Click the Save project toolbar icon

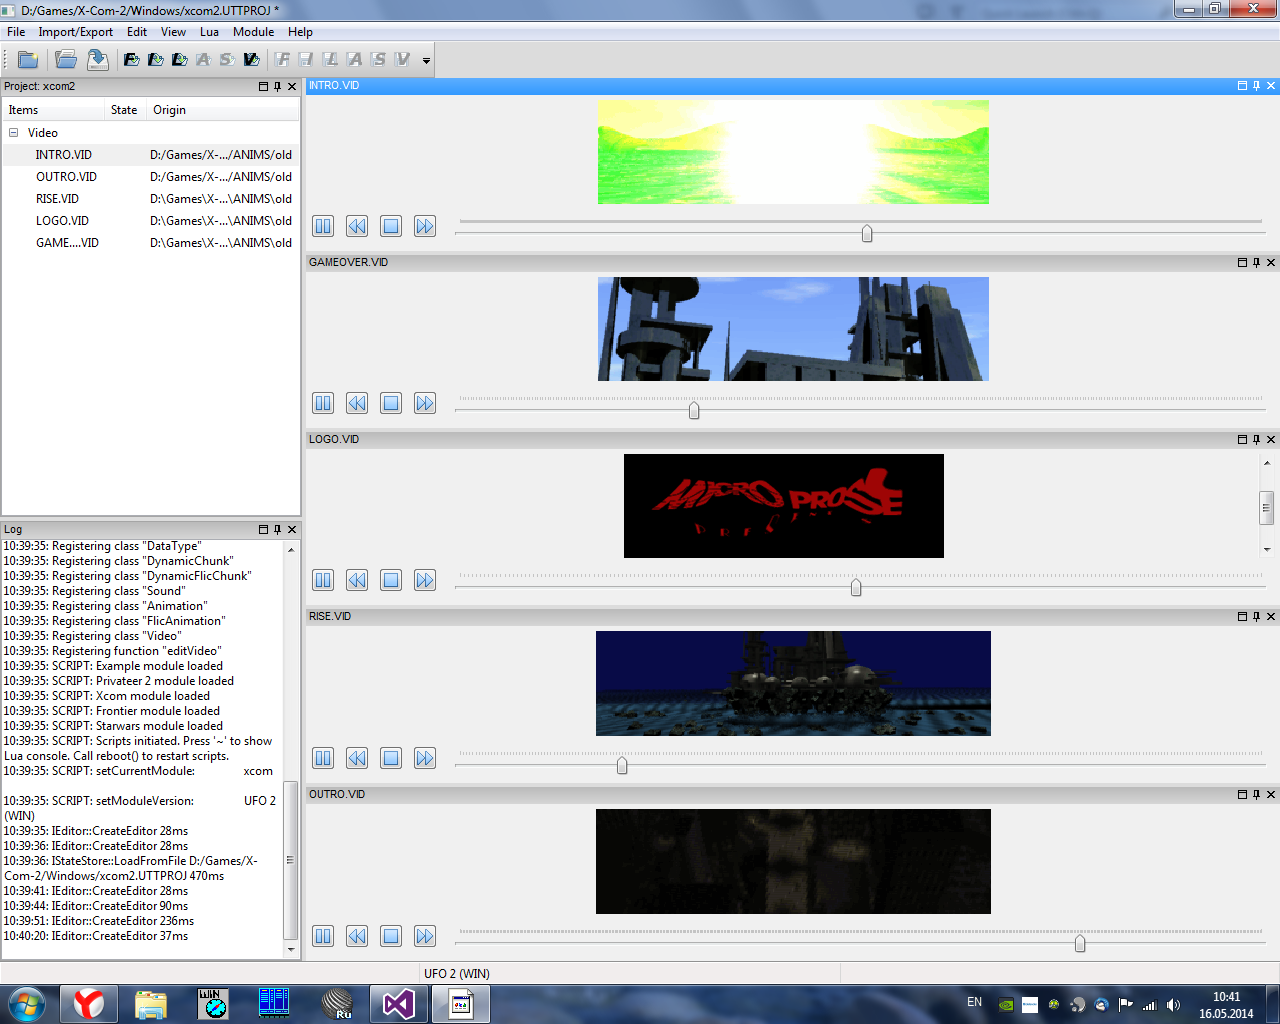[97, 60]
